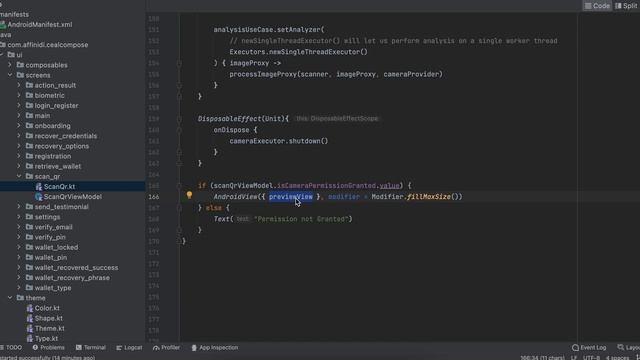640x360 pixels.
Task: Click the App Inspection tab icon
Action: point(194,348)
